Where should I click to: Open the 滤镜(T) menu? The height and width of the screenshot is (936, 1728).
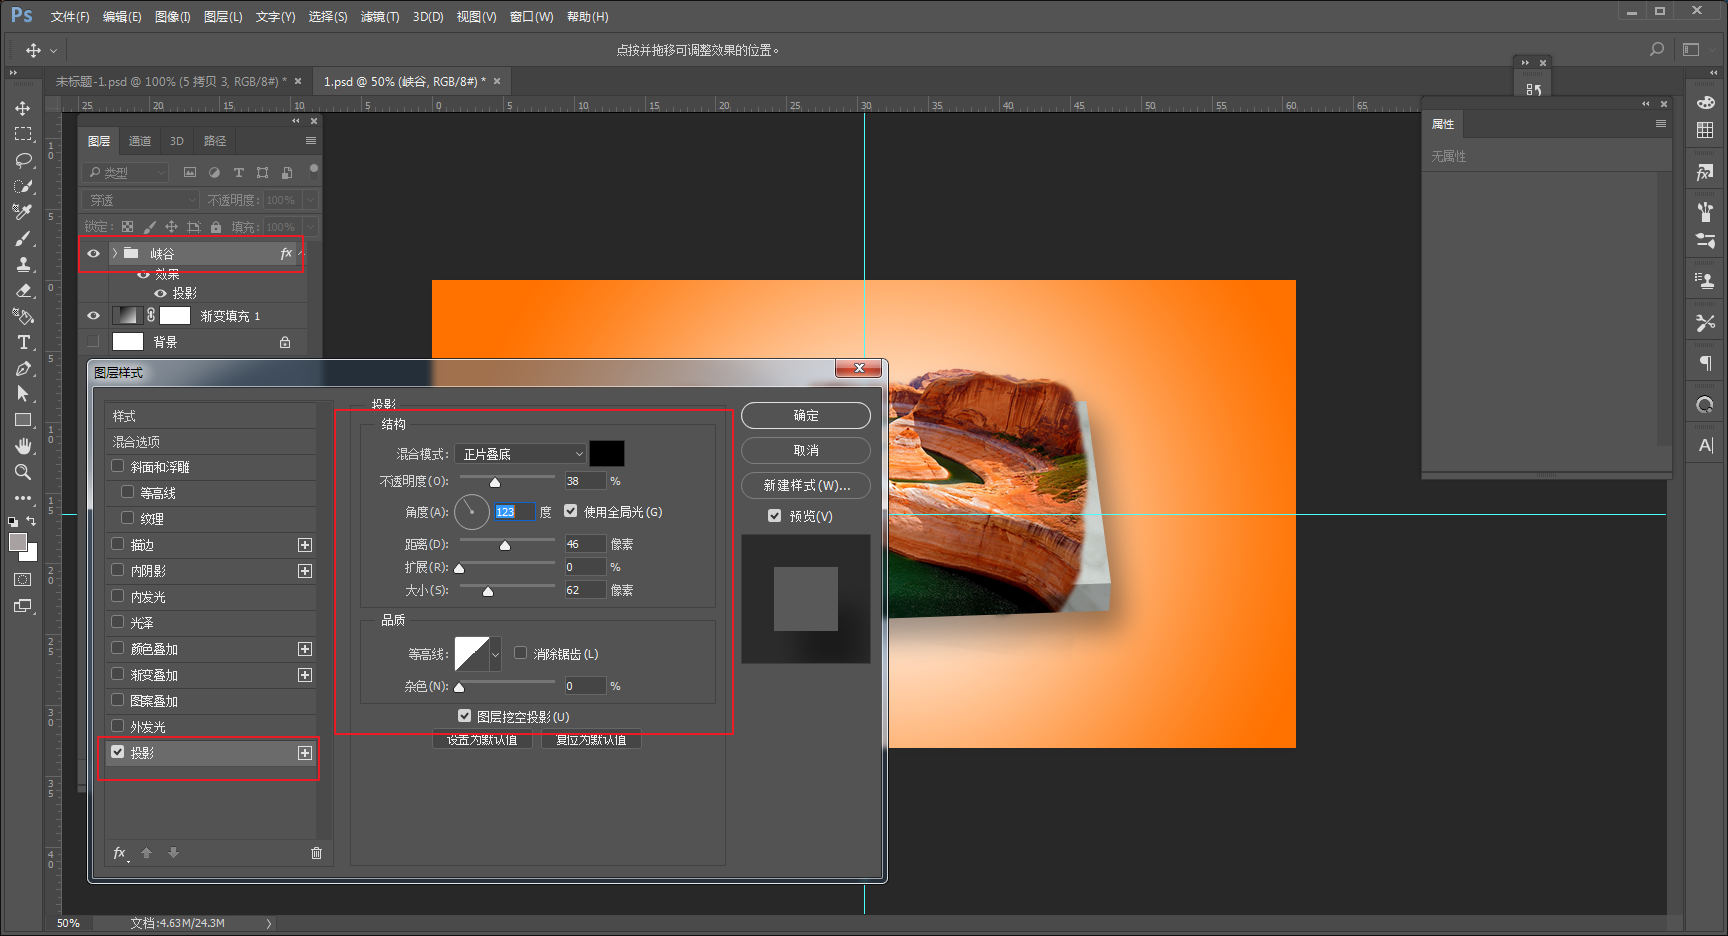[380, 17]
